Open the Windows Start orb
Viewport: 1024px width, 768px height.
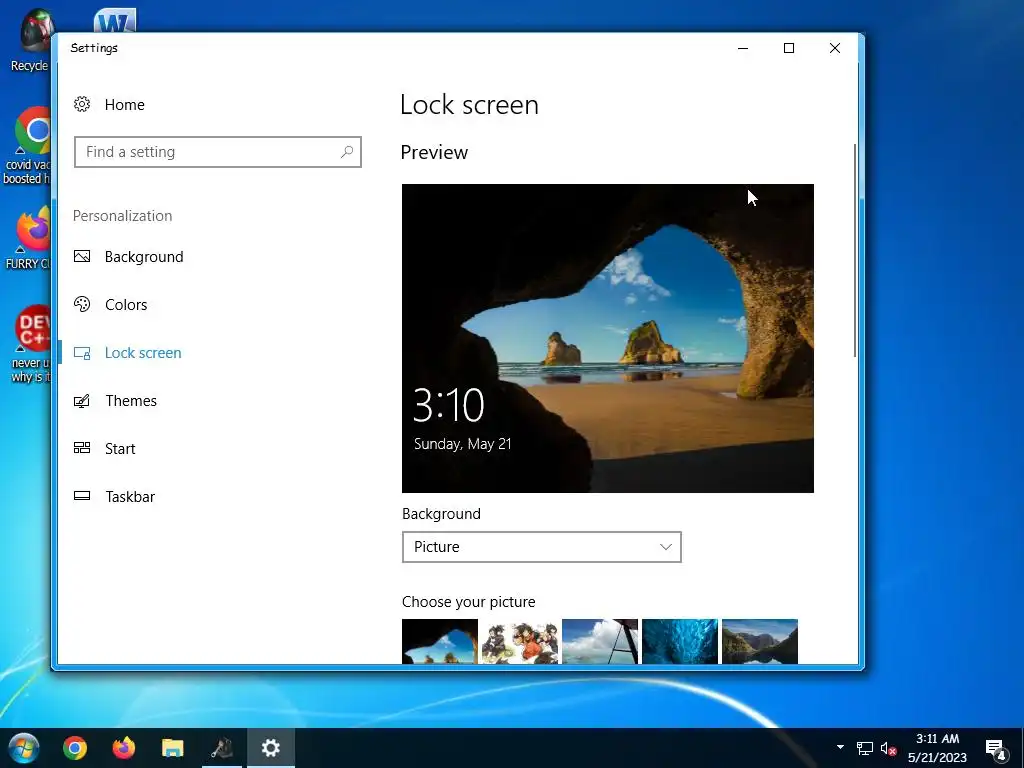click(24, 748)
